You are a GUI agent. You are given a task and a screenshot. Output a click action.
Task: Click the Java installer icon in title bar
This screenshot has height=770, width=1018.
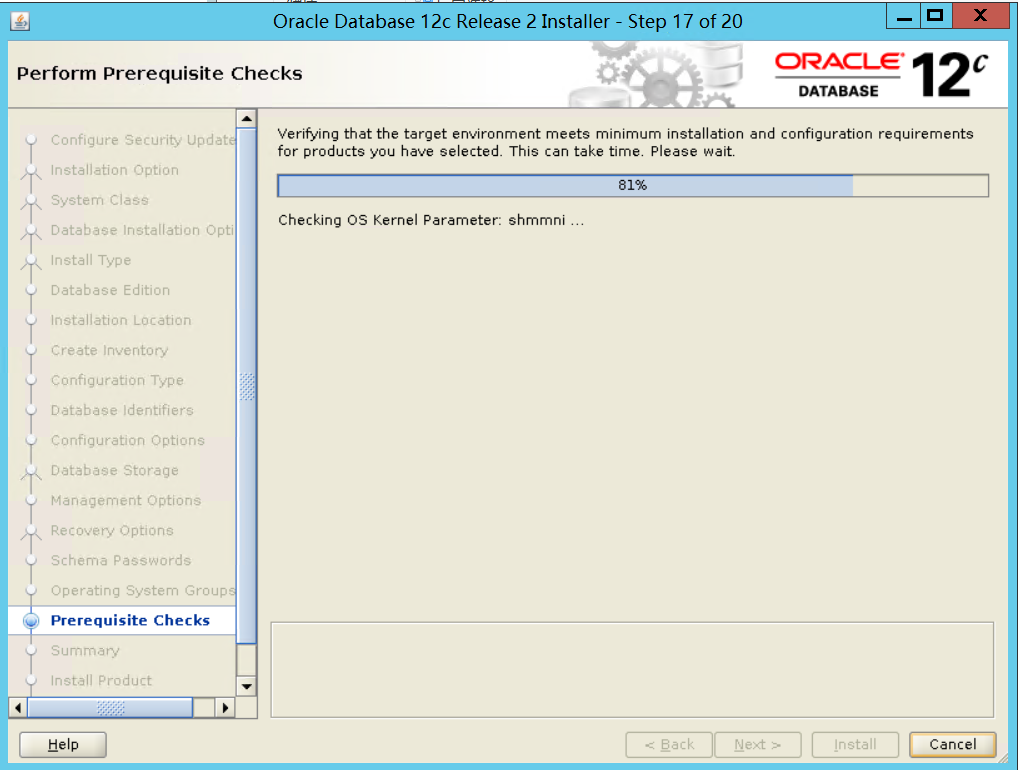click(x=20, y=21)
